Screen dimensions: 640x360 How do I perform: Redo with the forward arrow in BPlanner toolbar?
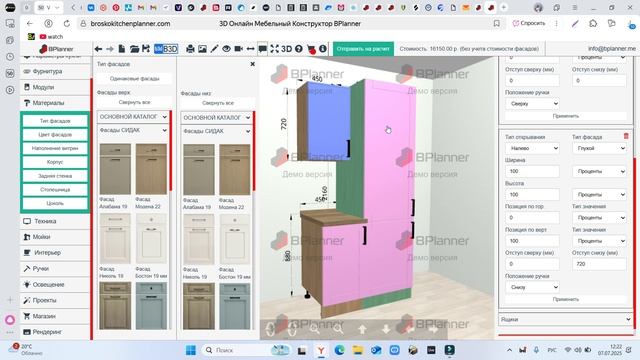tap(110, 49)
